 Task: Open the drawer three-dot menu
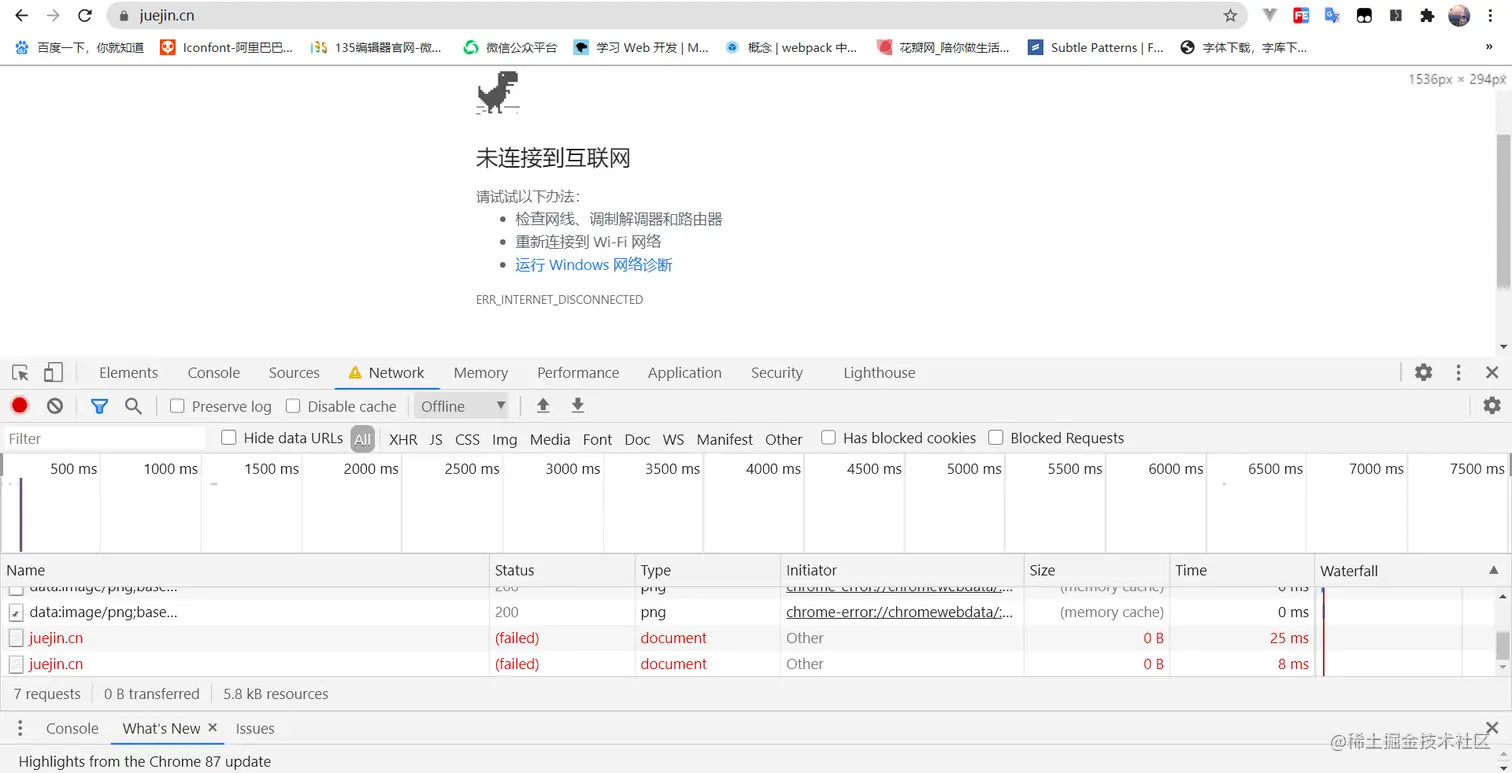click(x=20, y=728)
